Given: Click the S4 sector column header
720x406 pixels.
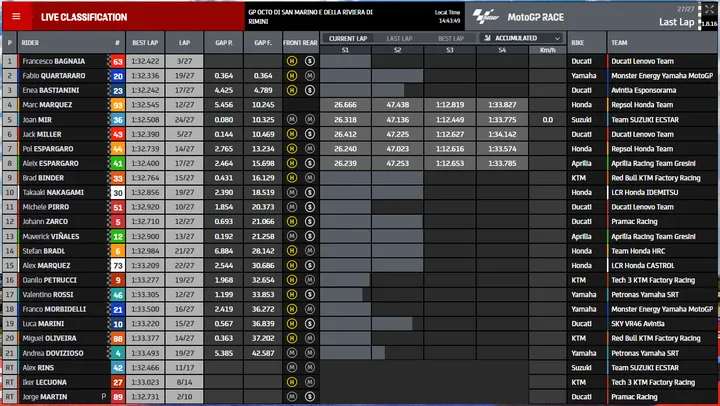Looking at the screenshot, I should 502,50.
